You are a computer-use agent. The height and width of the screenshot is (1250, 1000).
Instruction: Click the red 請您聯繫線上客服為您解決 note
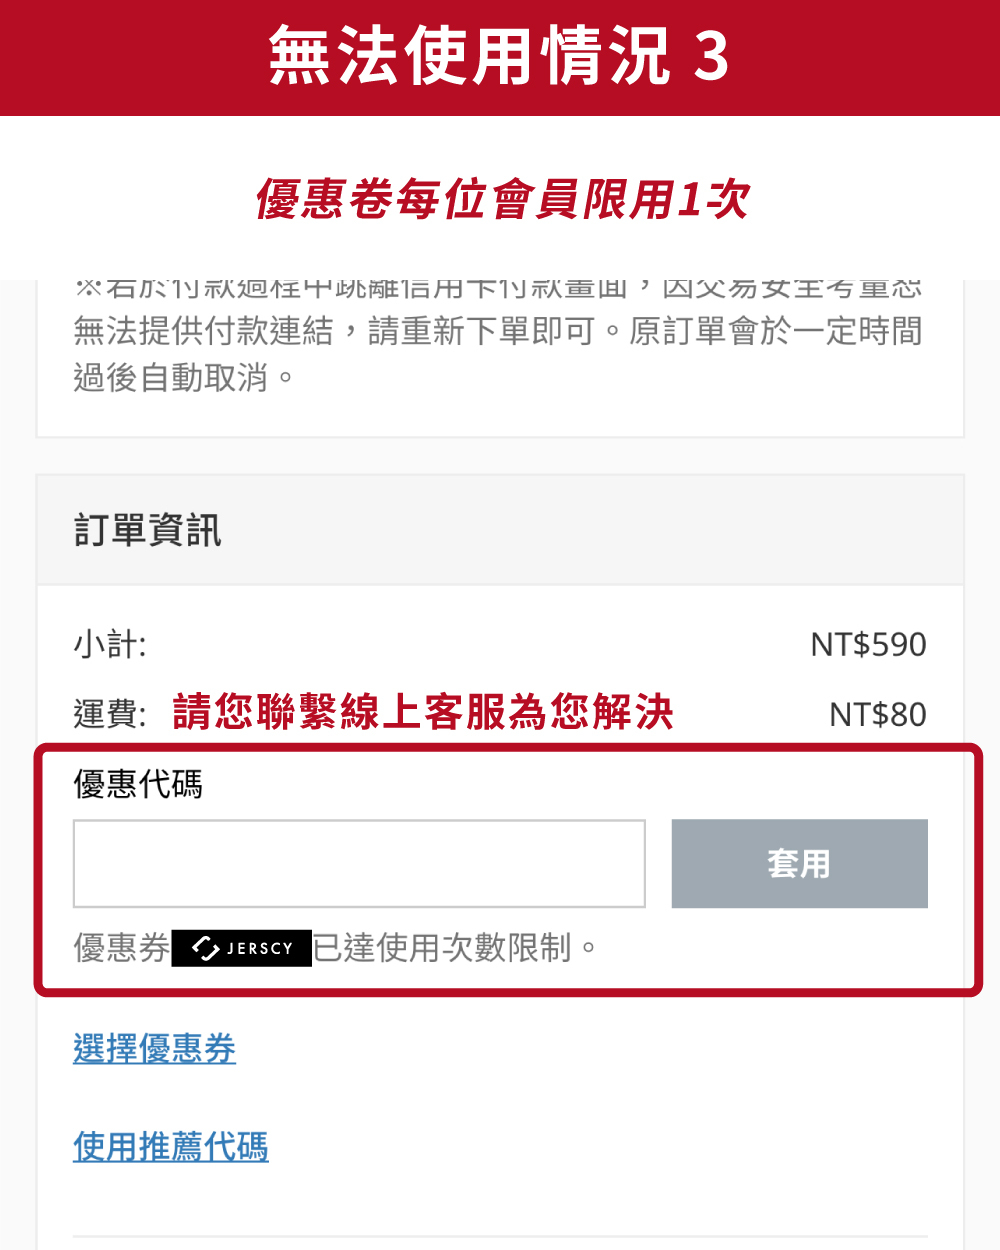click(423, 713)
